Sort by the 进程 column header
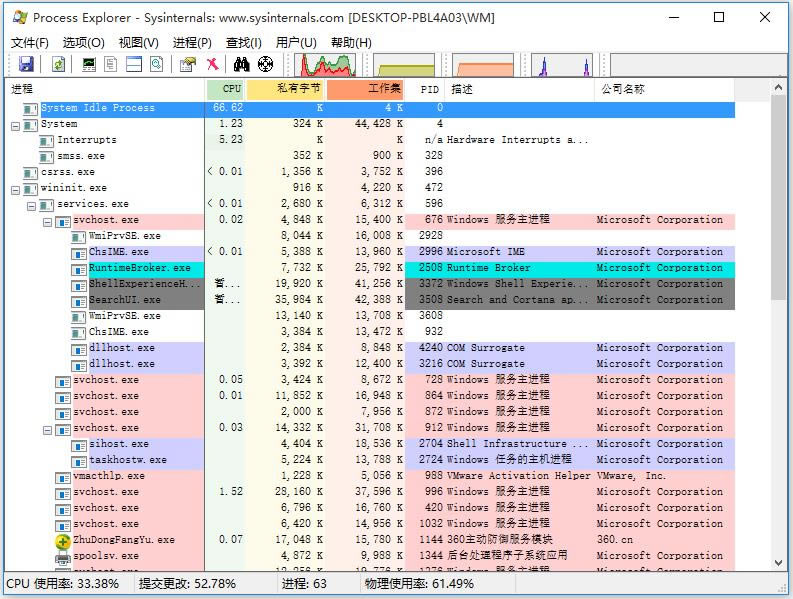 tap(105, 89)
